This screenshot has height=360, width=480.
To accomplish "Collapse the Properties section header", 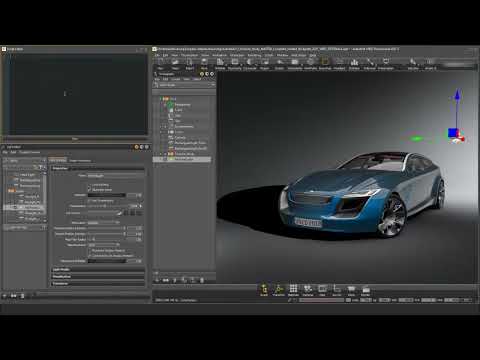I will click(x=98, y=168).
